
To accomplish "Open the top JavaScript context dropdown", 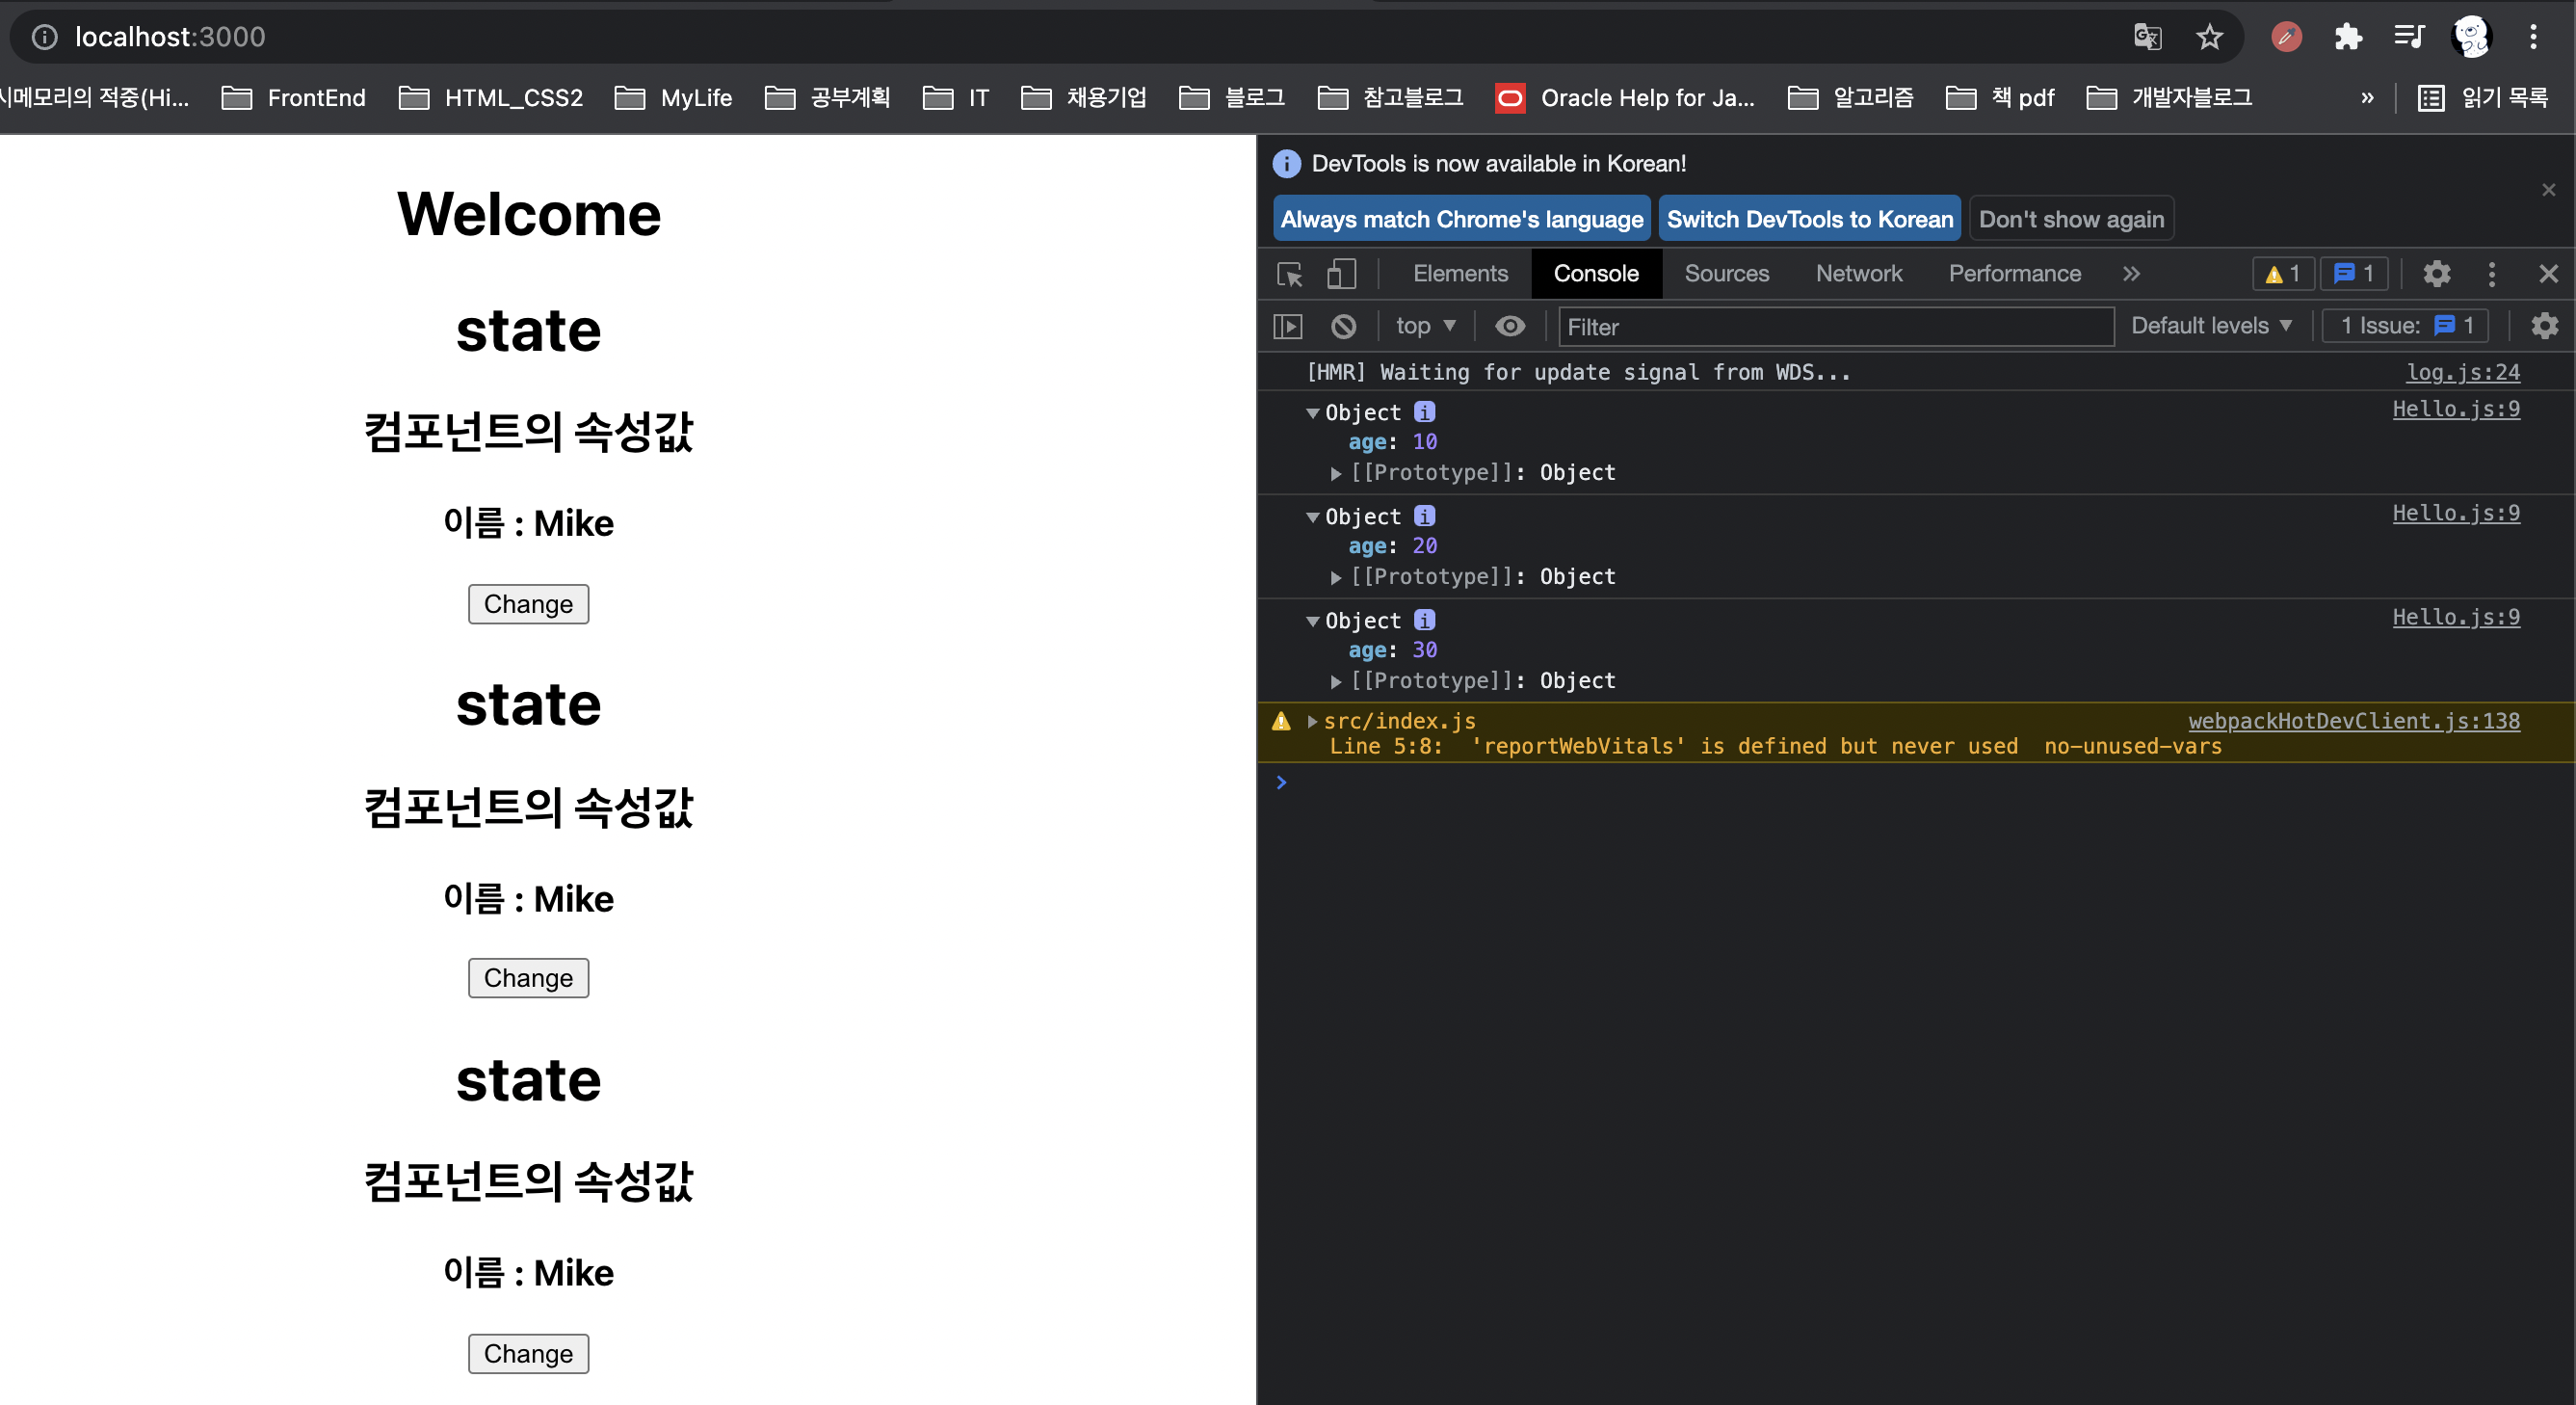I will [x=1425, y=326].
